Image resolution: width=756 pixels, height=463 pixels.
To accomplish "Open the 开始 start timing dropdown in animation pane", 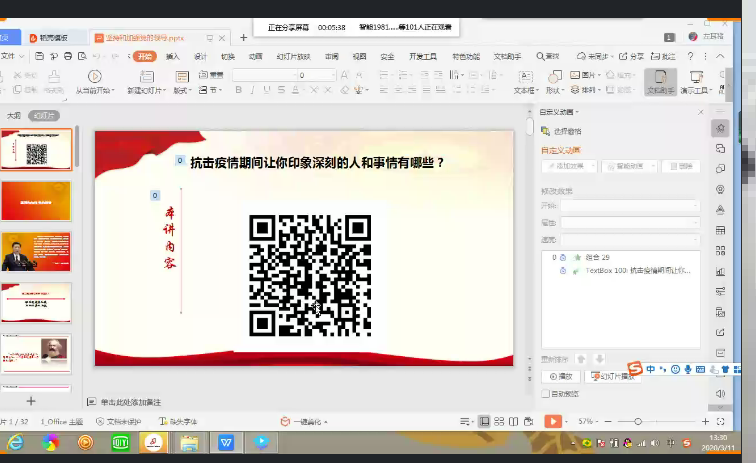I will tap(630, 205).
